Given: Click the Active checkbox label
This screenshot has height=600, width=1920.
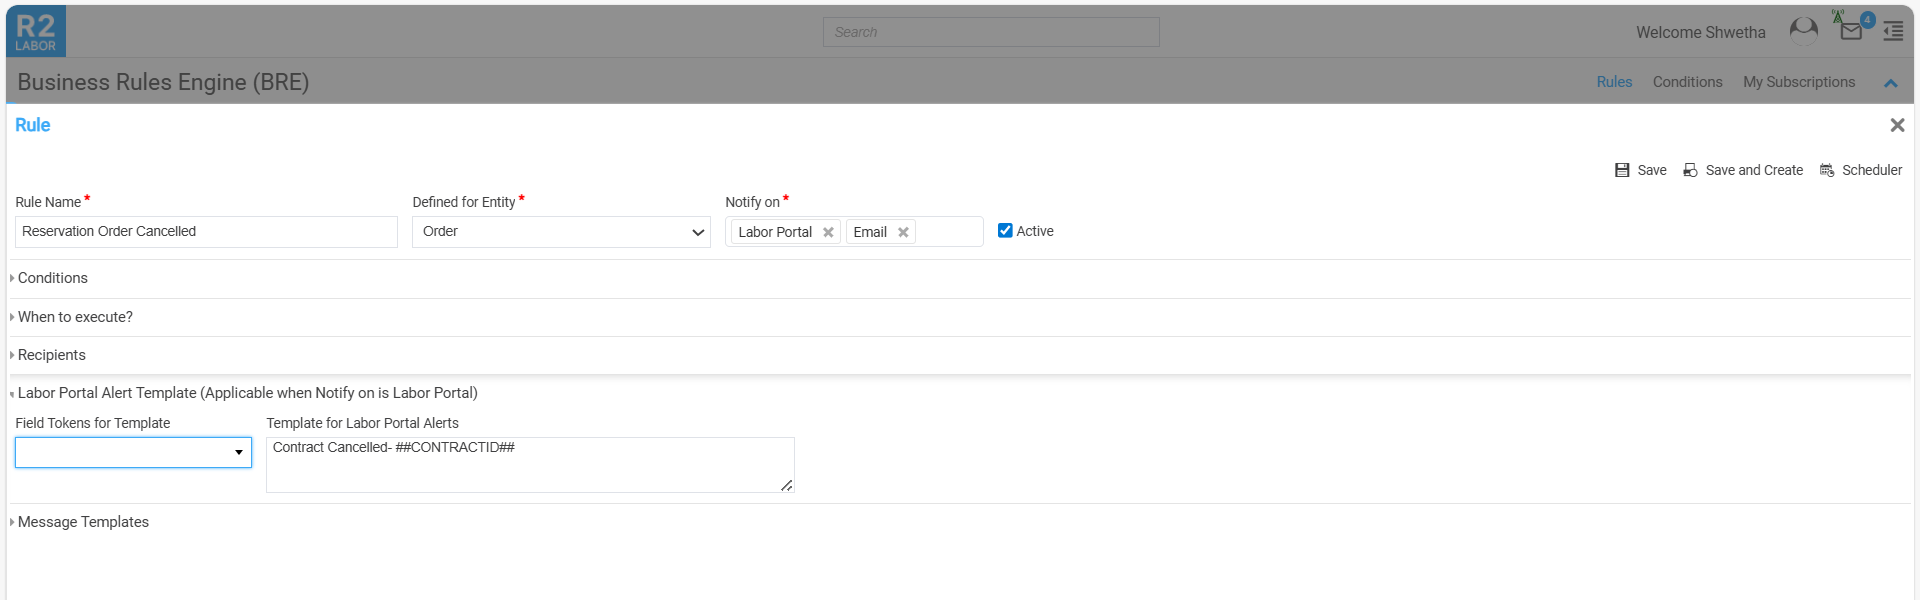Looking at the screenshot, I should [x=1035, y=231].
